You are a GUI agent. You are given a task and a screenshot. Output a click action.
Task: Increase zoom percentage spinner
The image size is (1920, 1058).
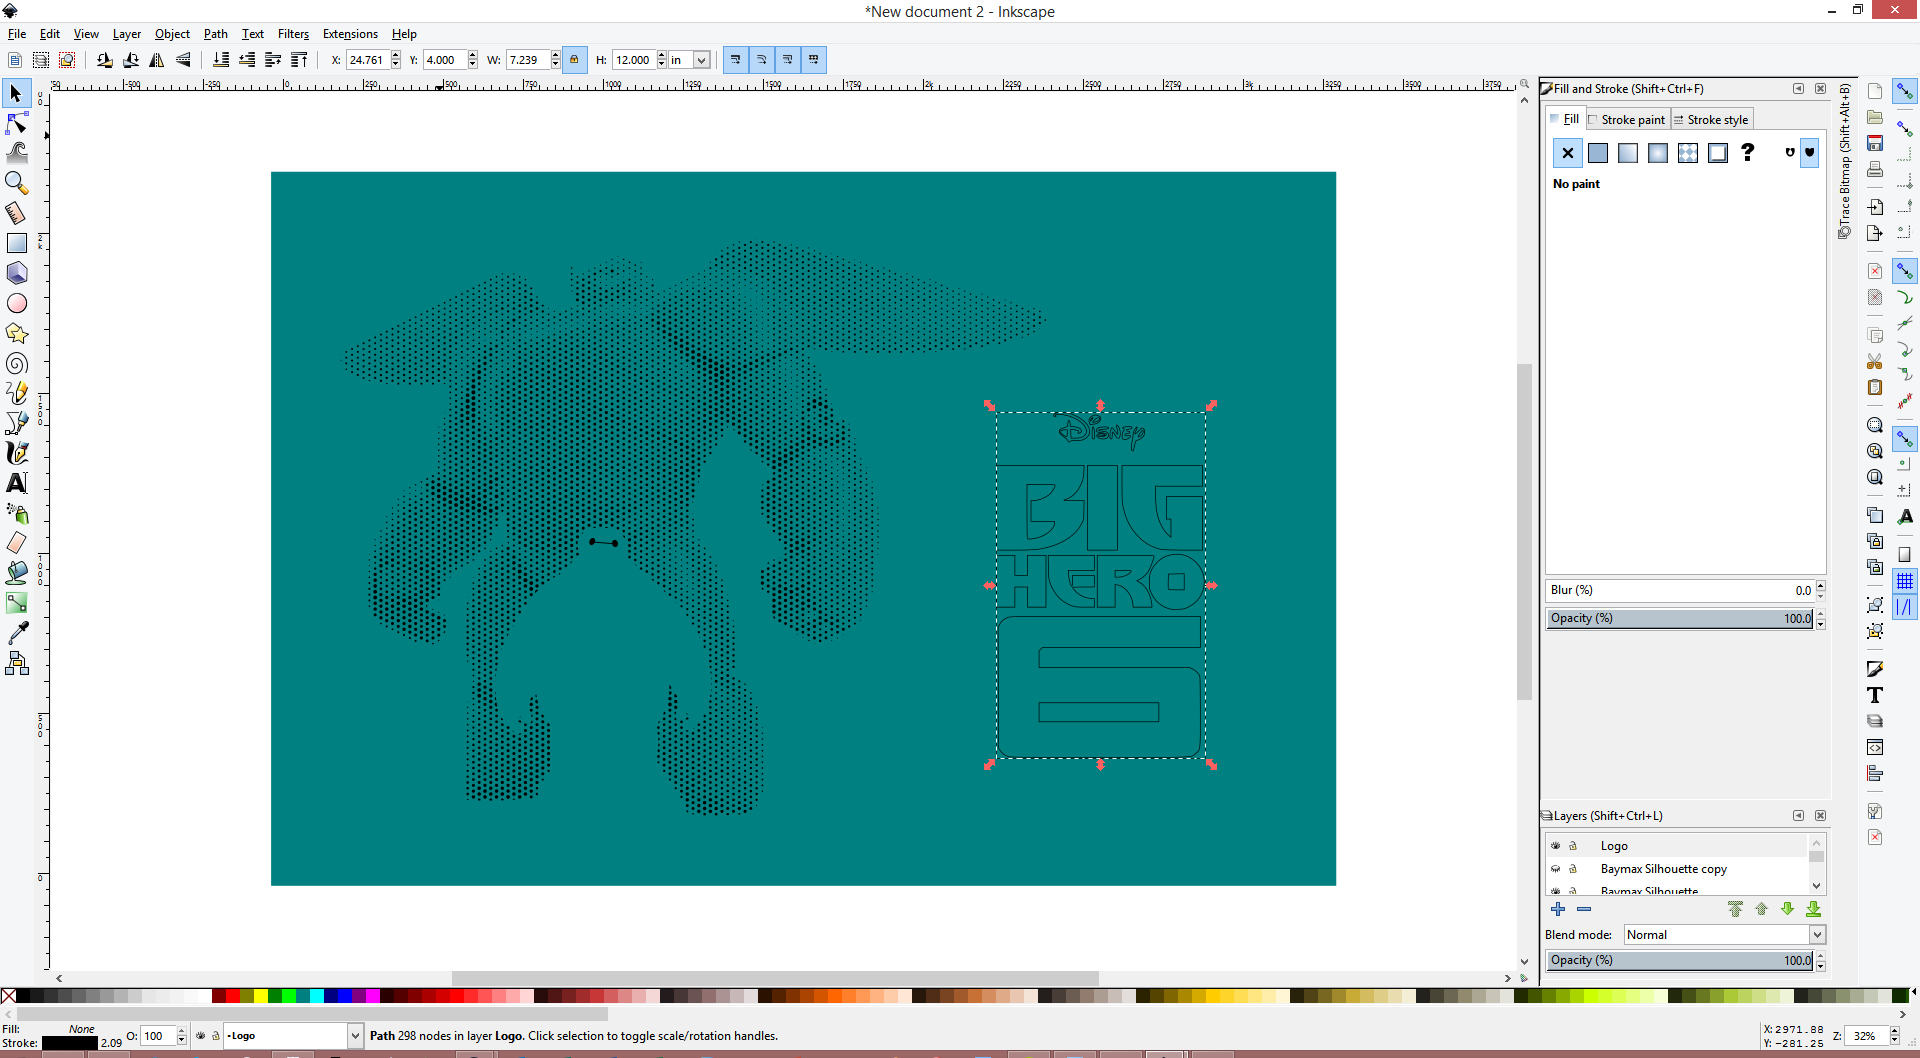[x=1894, y=1031]
